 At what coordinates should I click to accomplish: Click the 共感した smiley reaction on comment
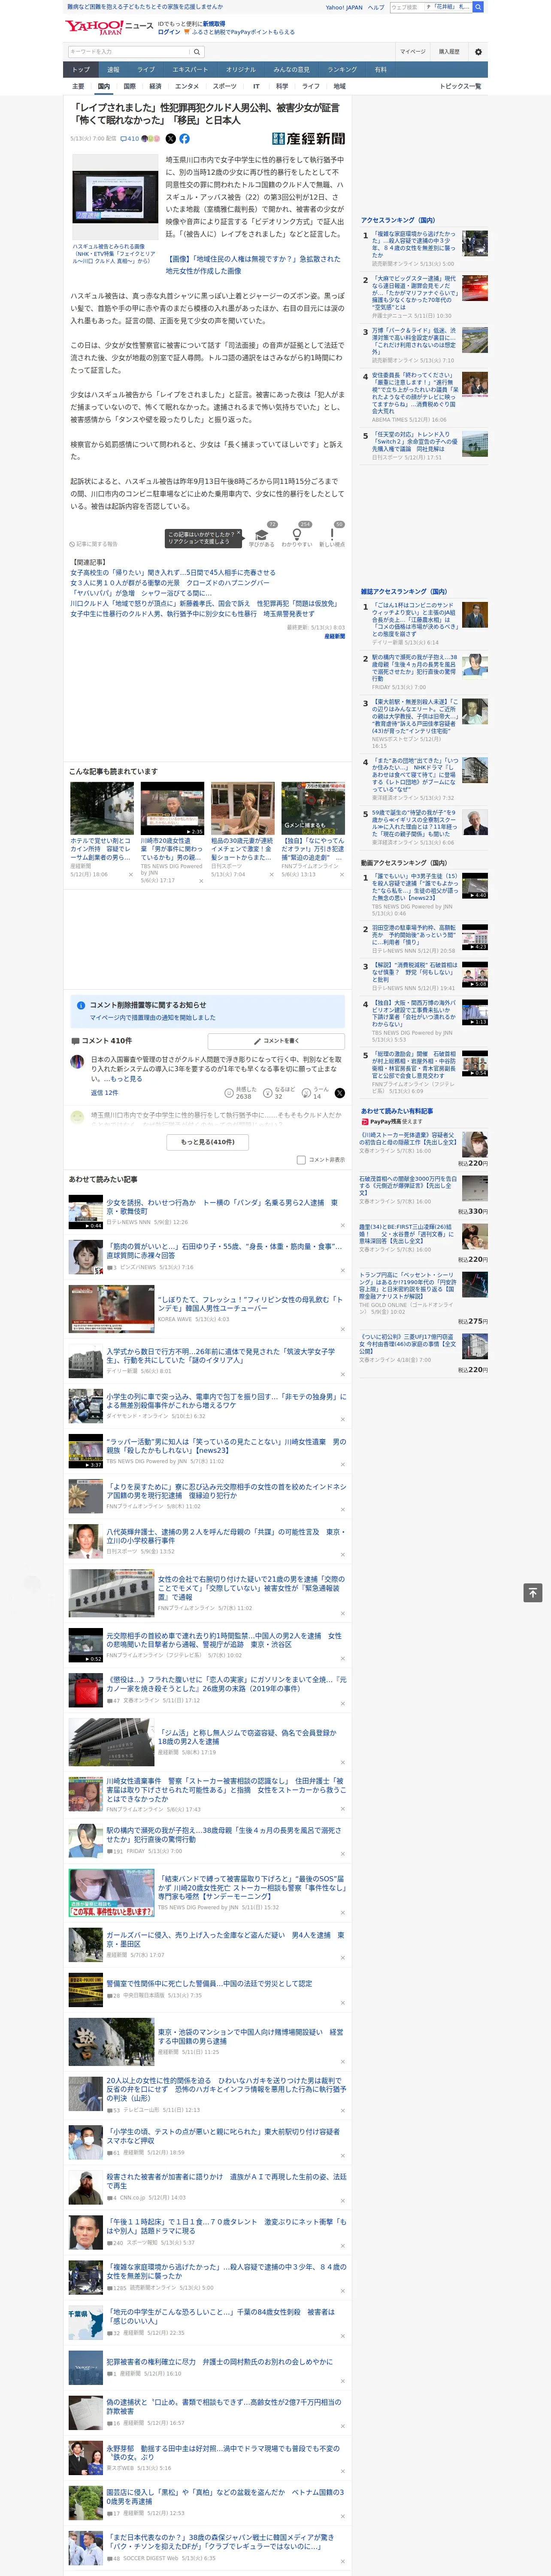pos(229,1093)
